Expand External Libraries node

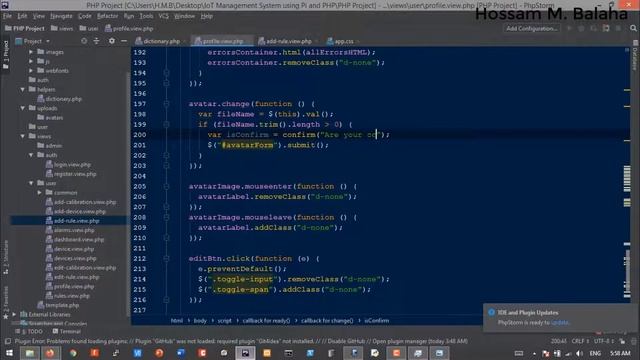(14, 315)
